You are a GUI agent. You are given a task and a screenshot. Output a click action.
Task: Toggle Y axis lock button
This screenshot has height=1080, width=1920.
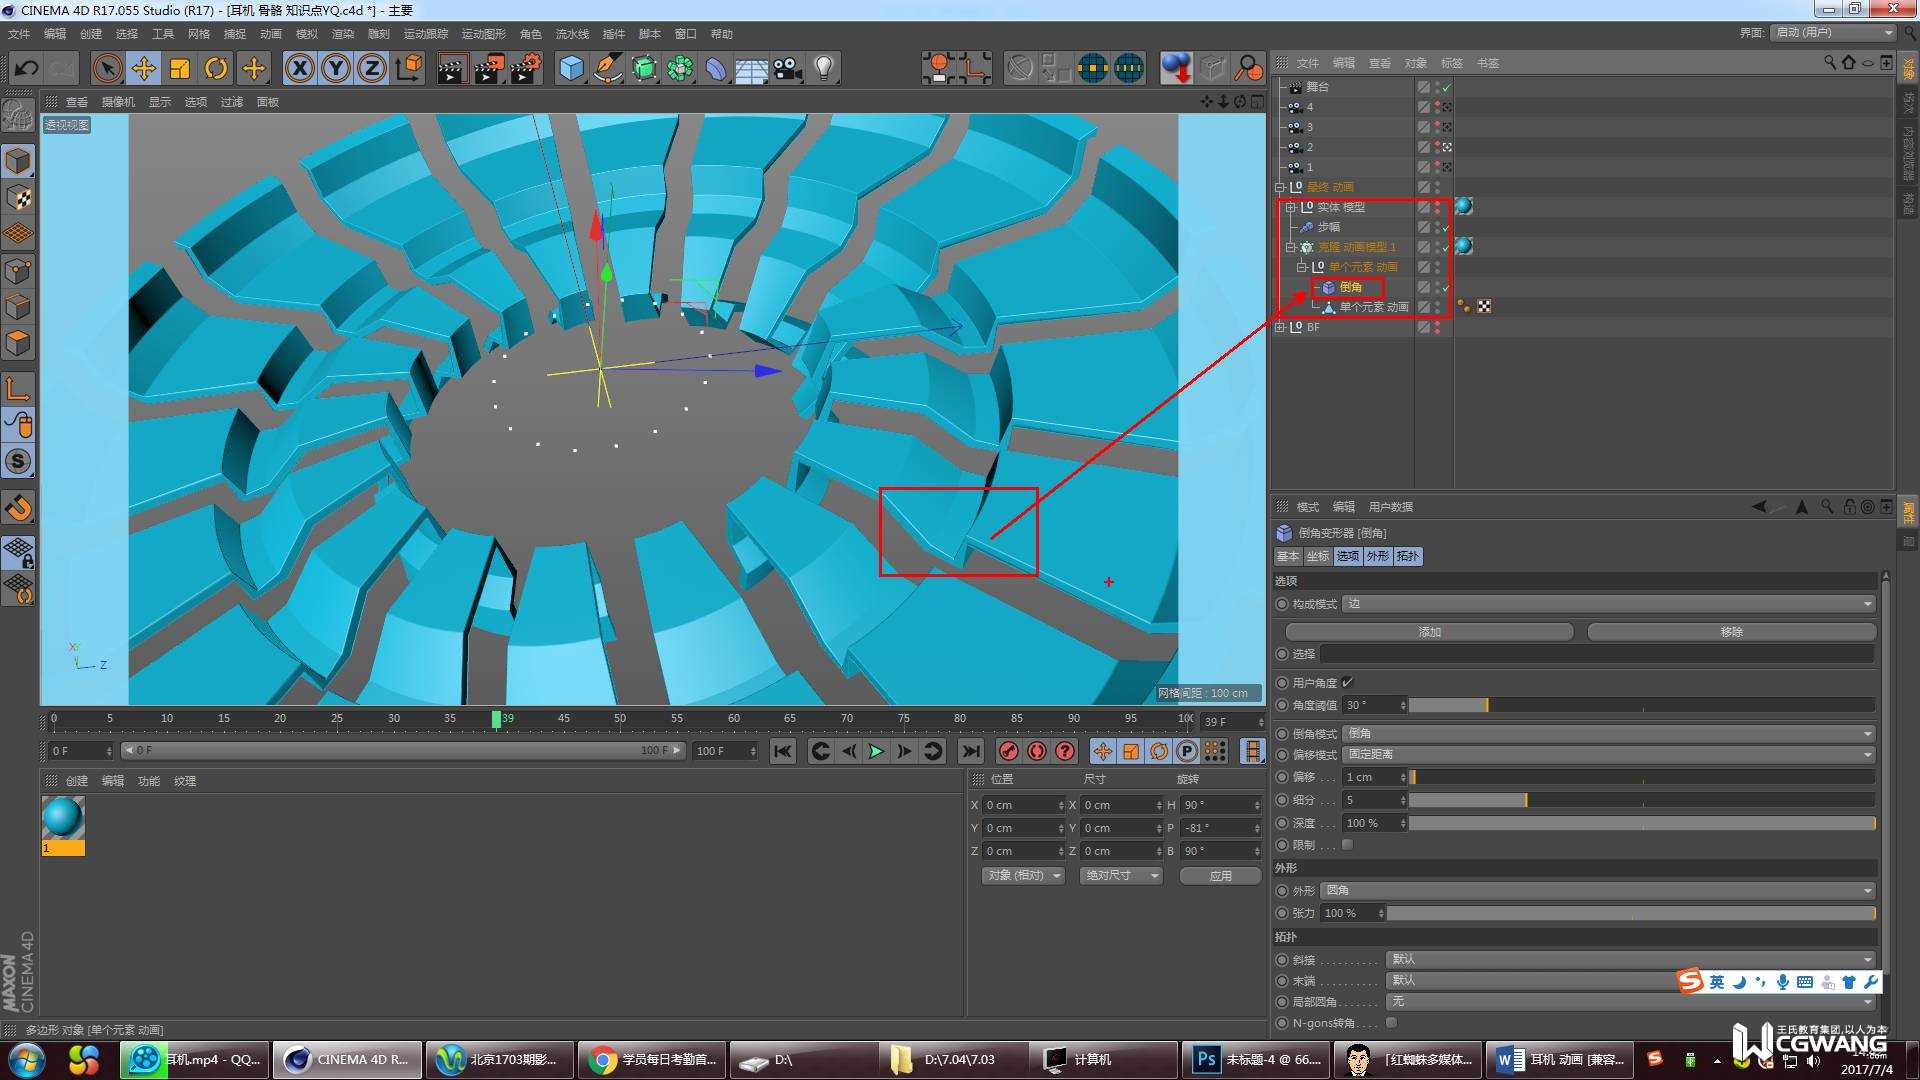click(336, 68)
